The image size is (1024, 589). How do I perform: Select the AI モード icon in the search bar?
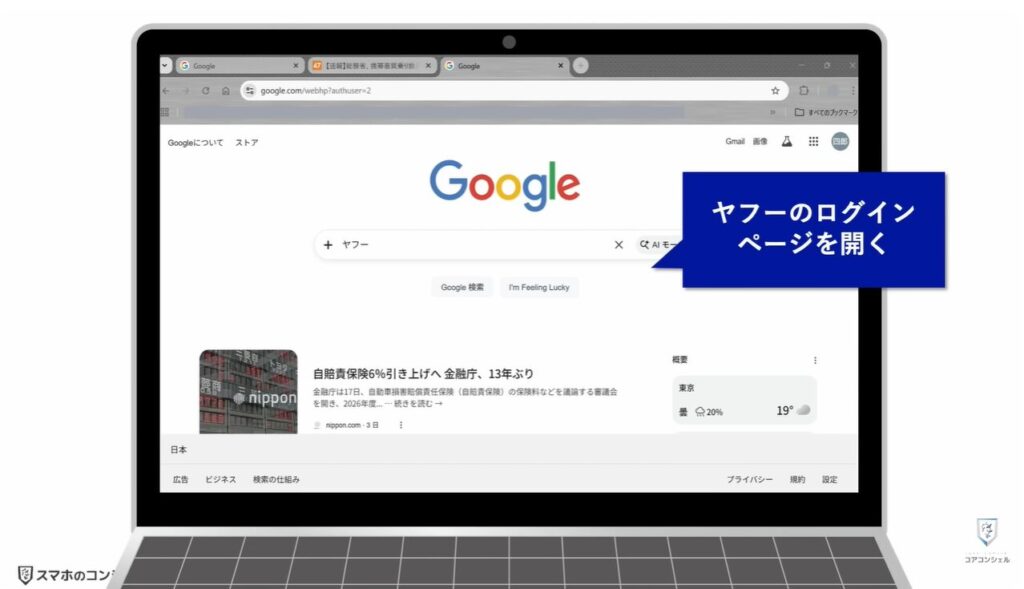(x=645, y=244)
